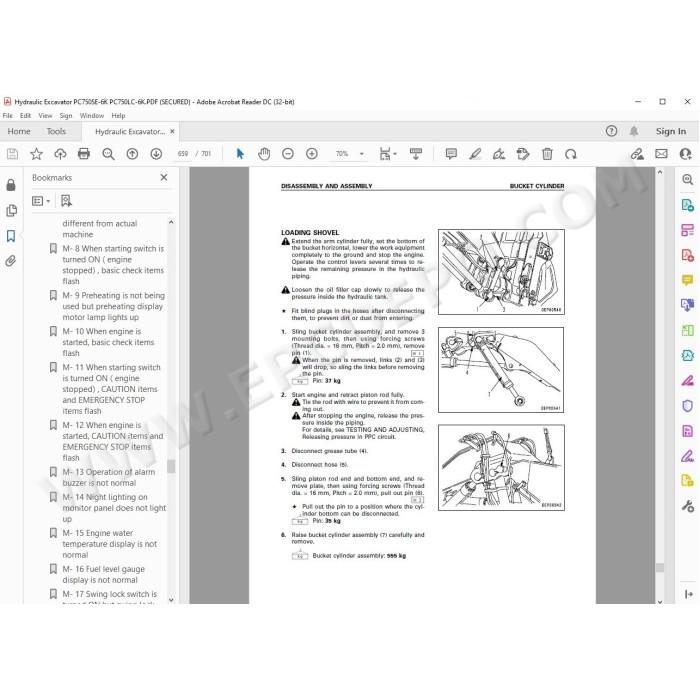Image resolution: width=700 pixels, height=700 pixels.
Task: Switch to the Tools tab
Action: click(x=56, y=131)
